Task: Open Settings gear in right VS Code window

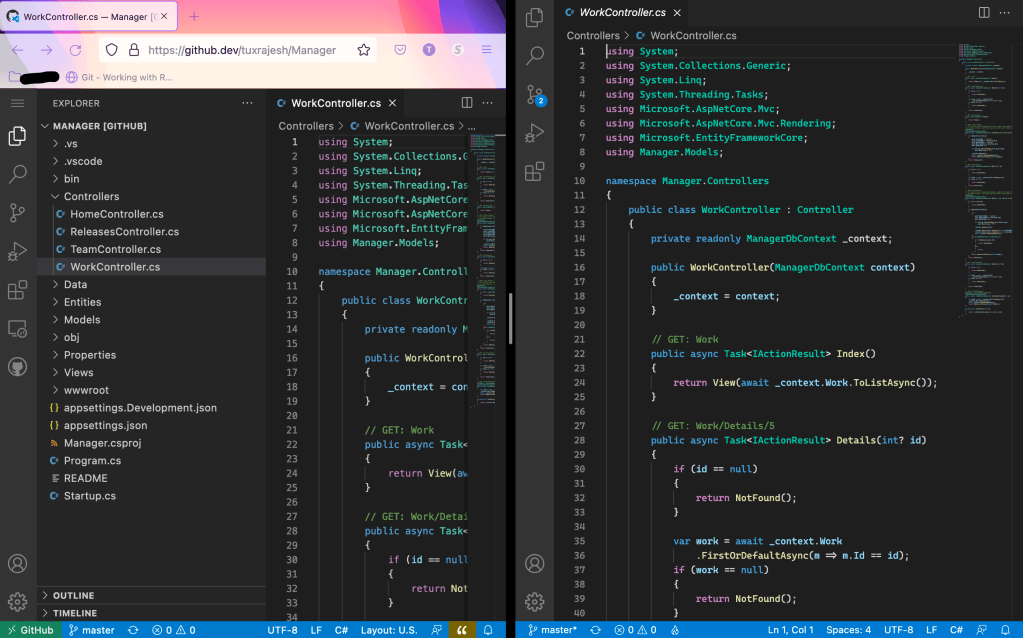Action: point(535,601)
